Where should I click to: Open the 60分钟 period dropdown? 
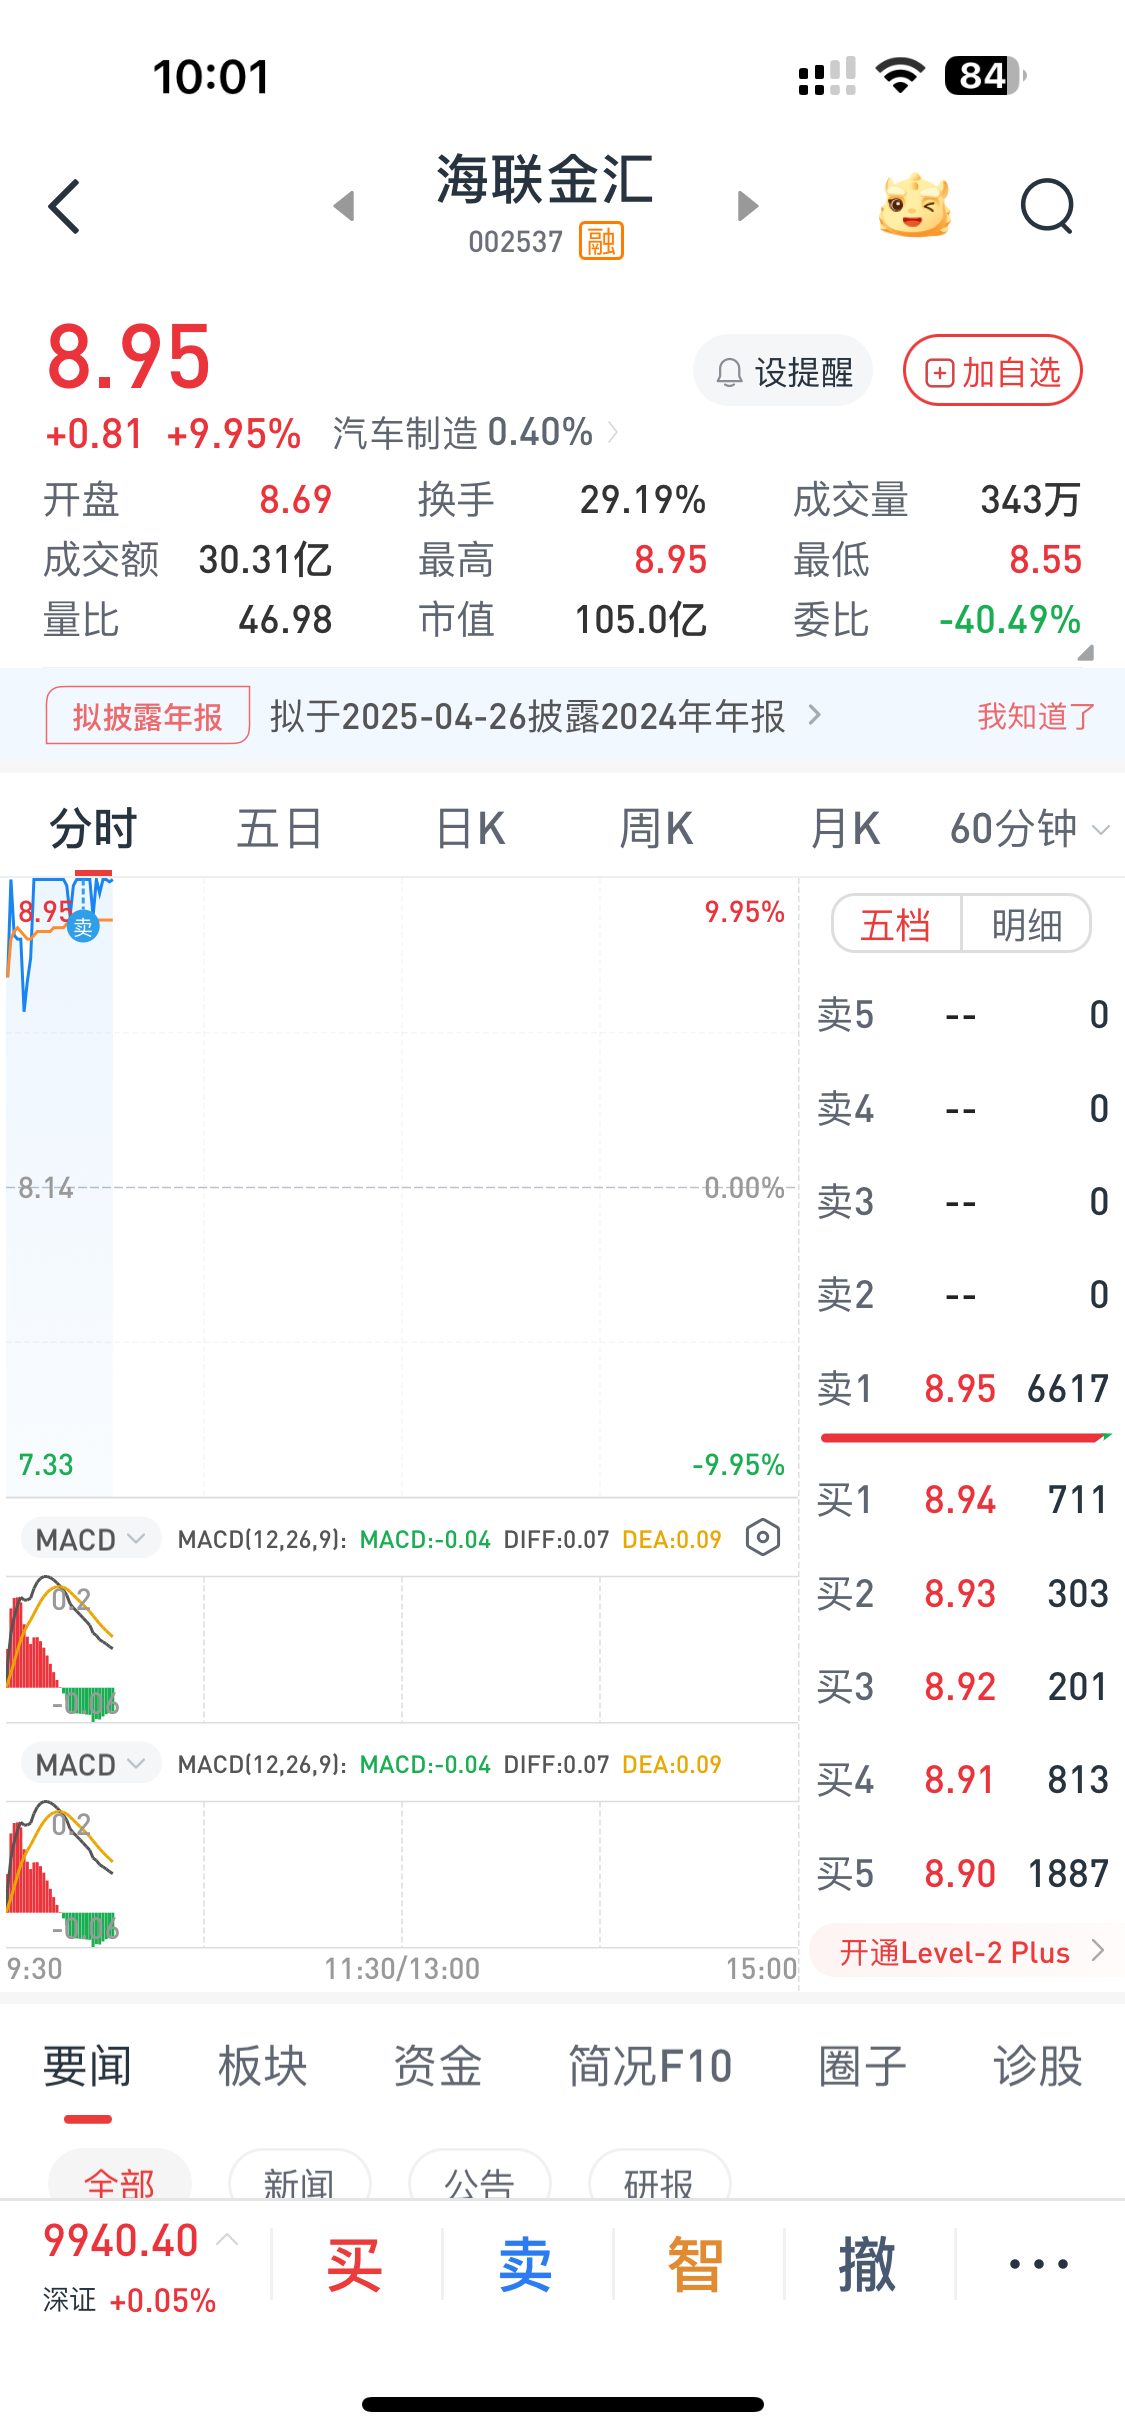(x=1030, y=829)
